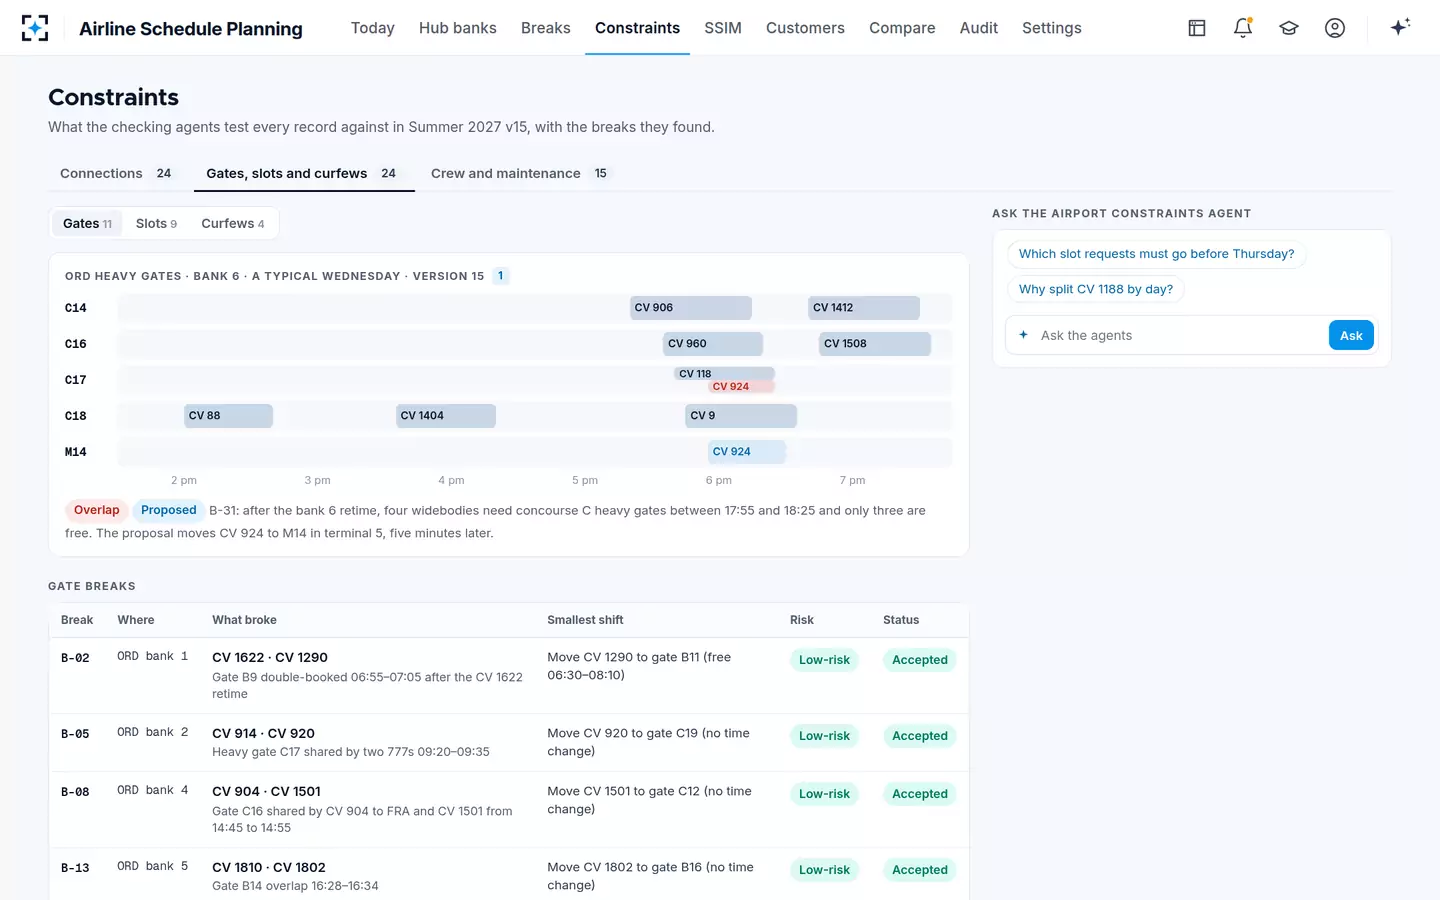Select CV 906 bar on gate C14
This screenshot has width=1440, height=900.
[690, 308]
